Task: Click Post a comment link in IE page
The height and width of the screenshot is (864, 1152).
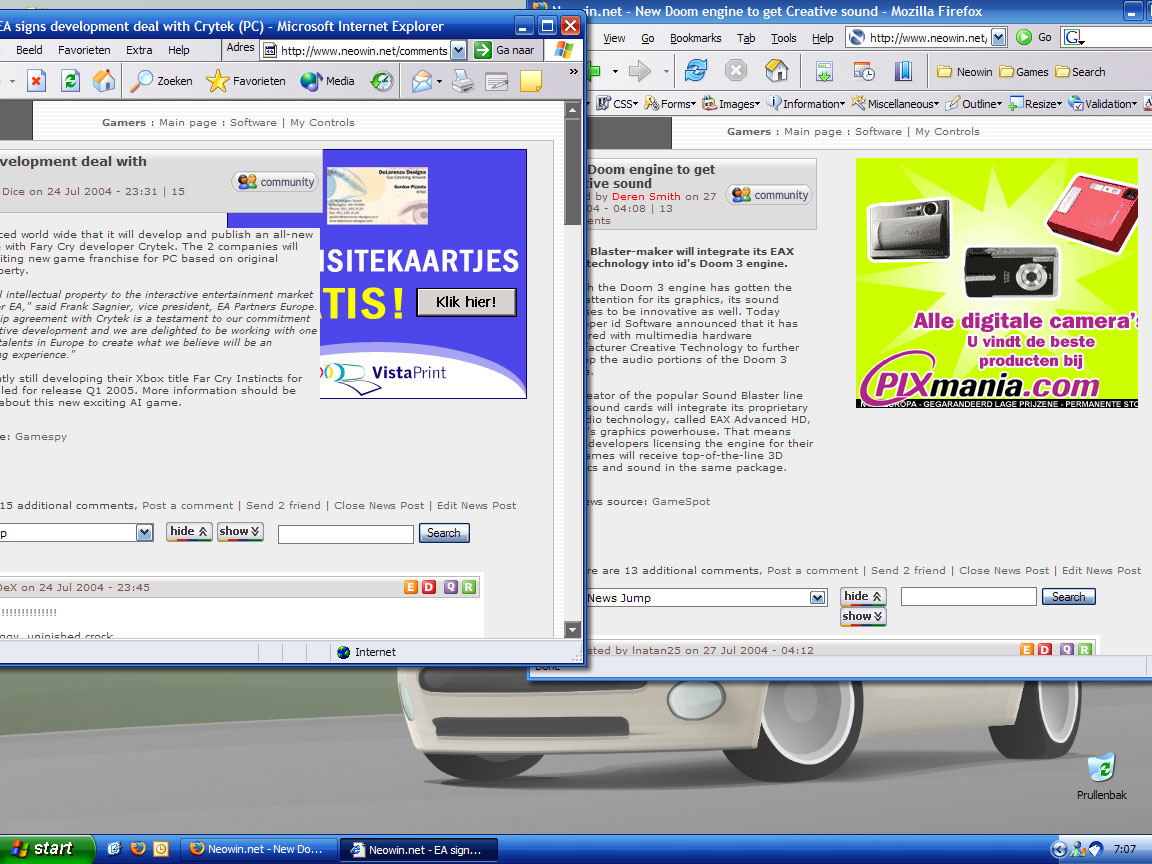Action: click(187, 505)
